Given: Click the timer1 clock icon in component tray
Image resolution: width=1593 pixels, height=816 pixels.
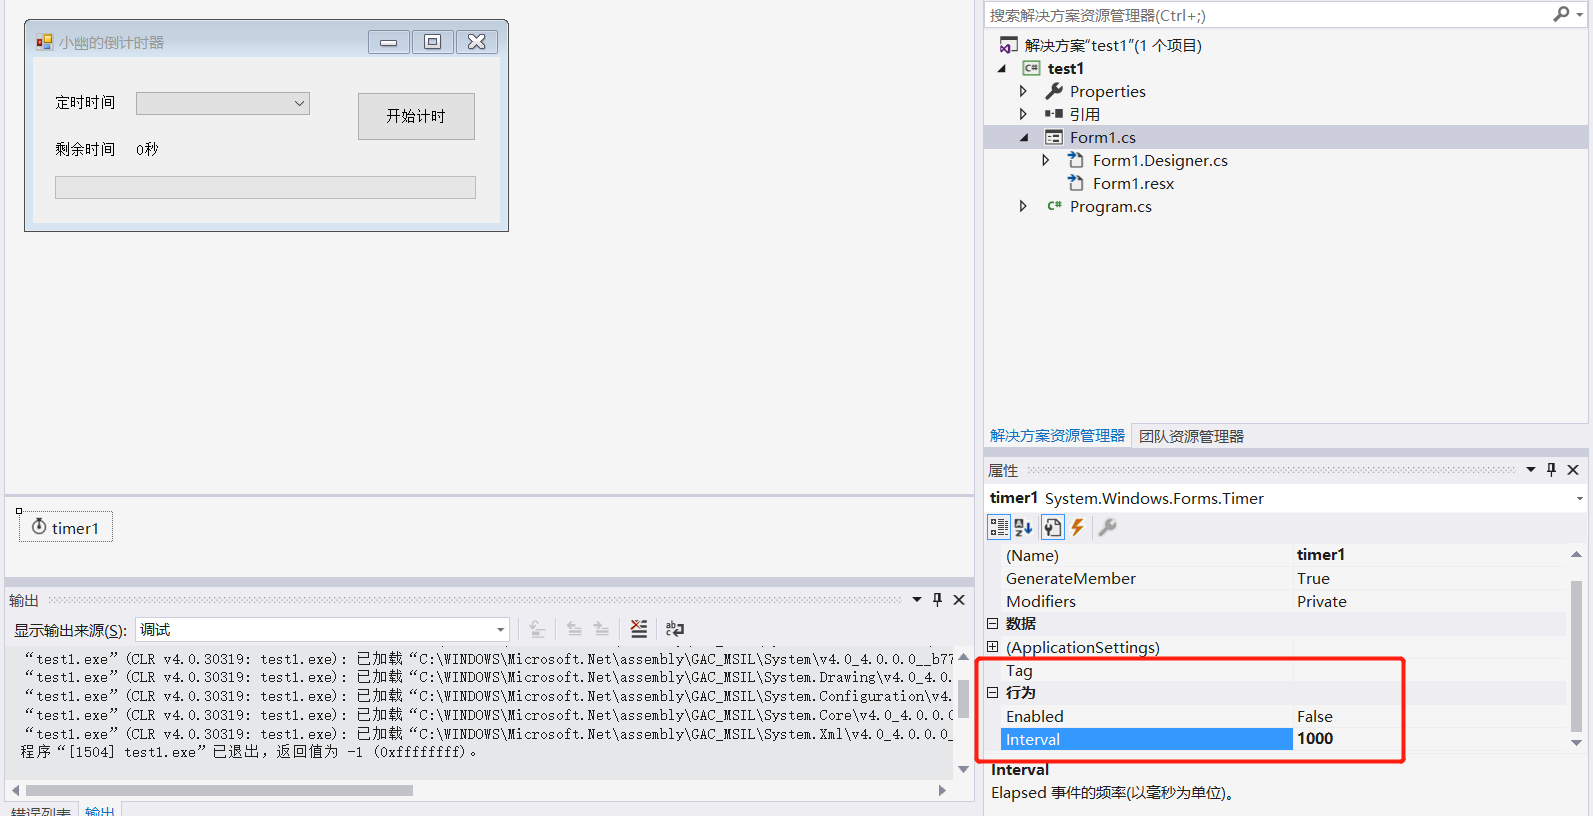Looking at the screenshot, I should (x=39, y=527).
